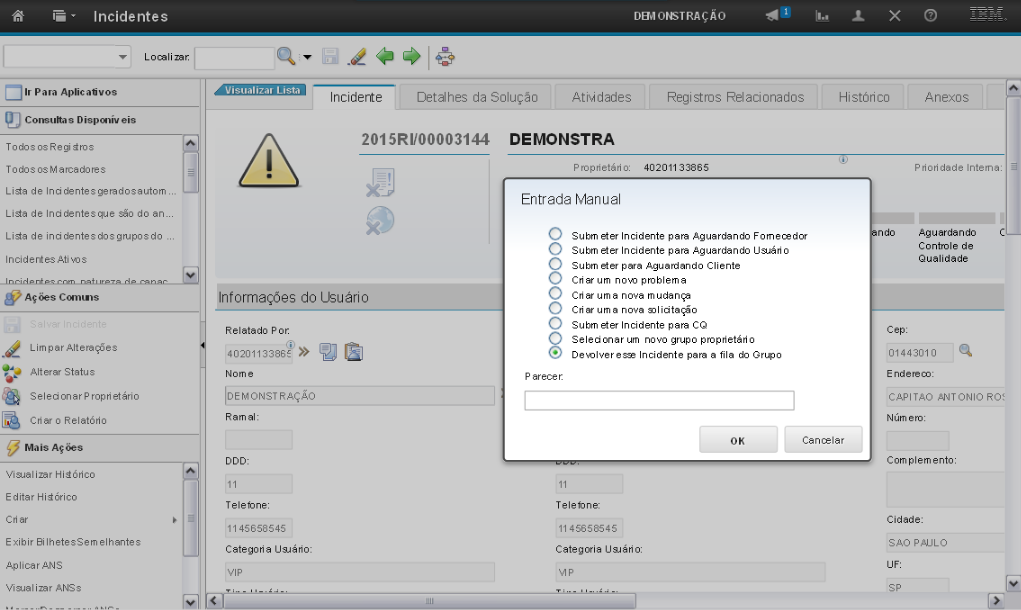1021x610 pixels.
Task: Click Cancelar to dismiss the dialog
Action: [x=823, y=440]
